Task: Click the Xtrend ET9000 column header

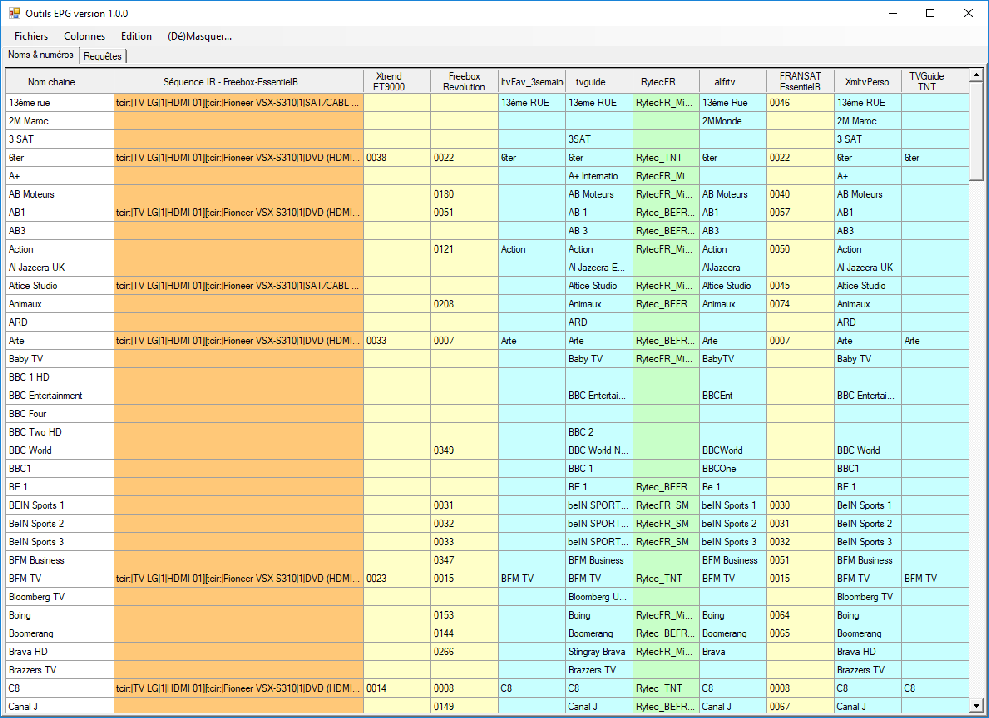Action: click(397, 81)
